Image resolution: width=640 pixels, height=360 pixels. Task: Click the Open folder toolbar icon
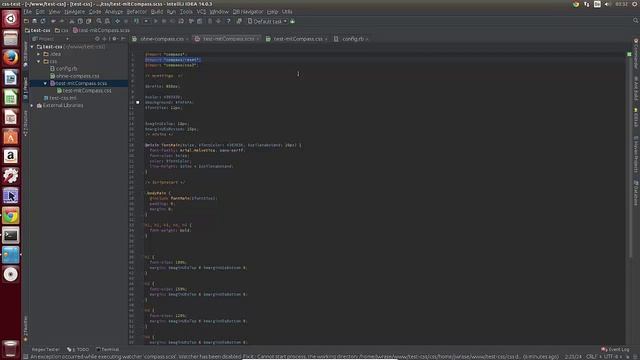(x=26, y=21)
